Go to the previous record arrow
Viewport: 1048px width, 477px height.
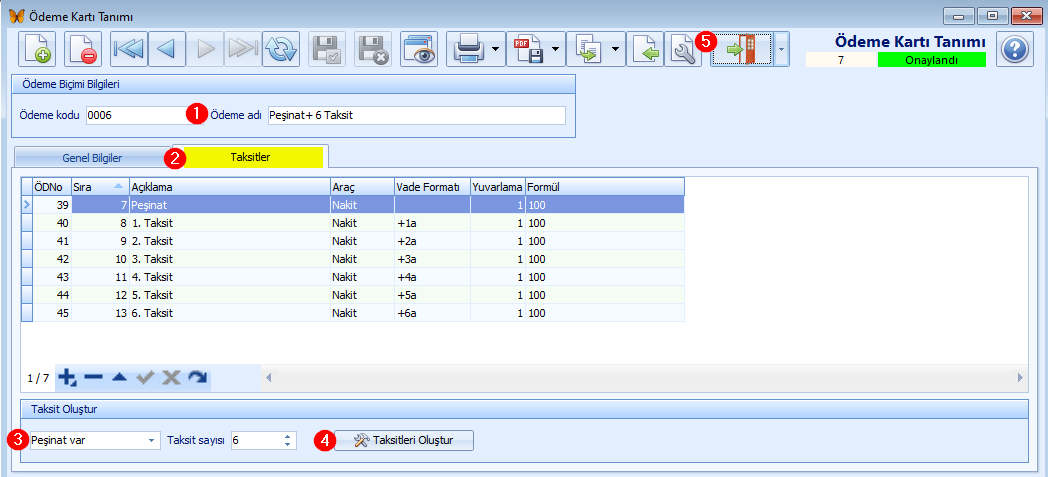[x=166, y=49]
